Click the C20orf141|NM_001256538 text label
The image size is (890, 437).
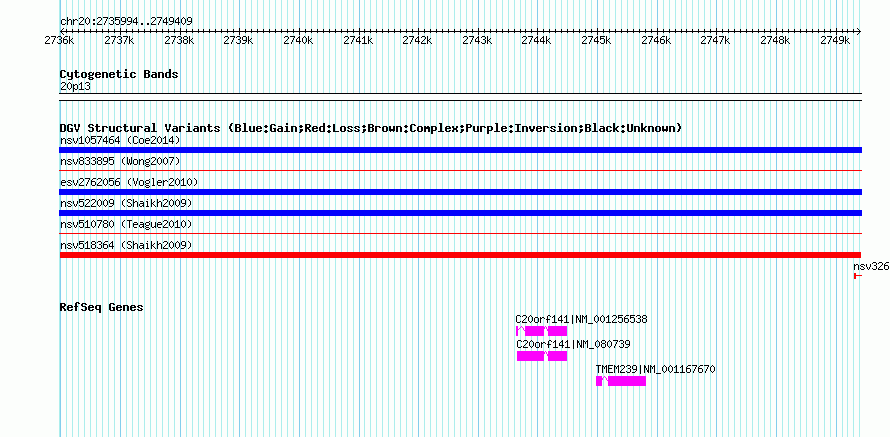[581, 320]
